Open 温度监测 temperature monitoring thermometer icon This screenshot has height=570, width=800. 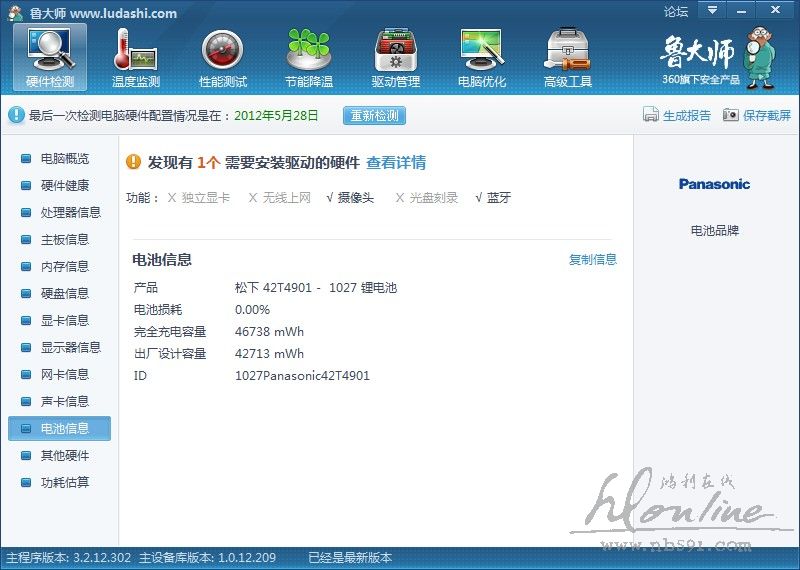point(136,57)
